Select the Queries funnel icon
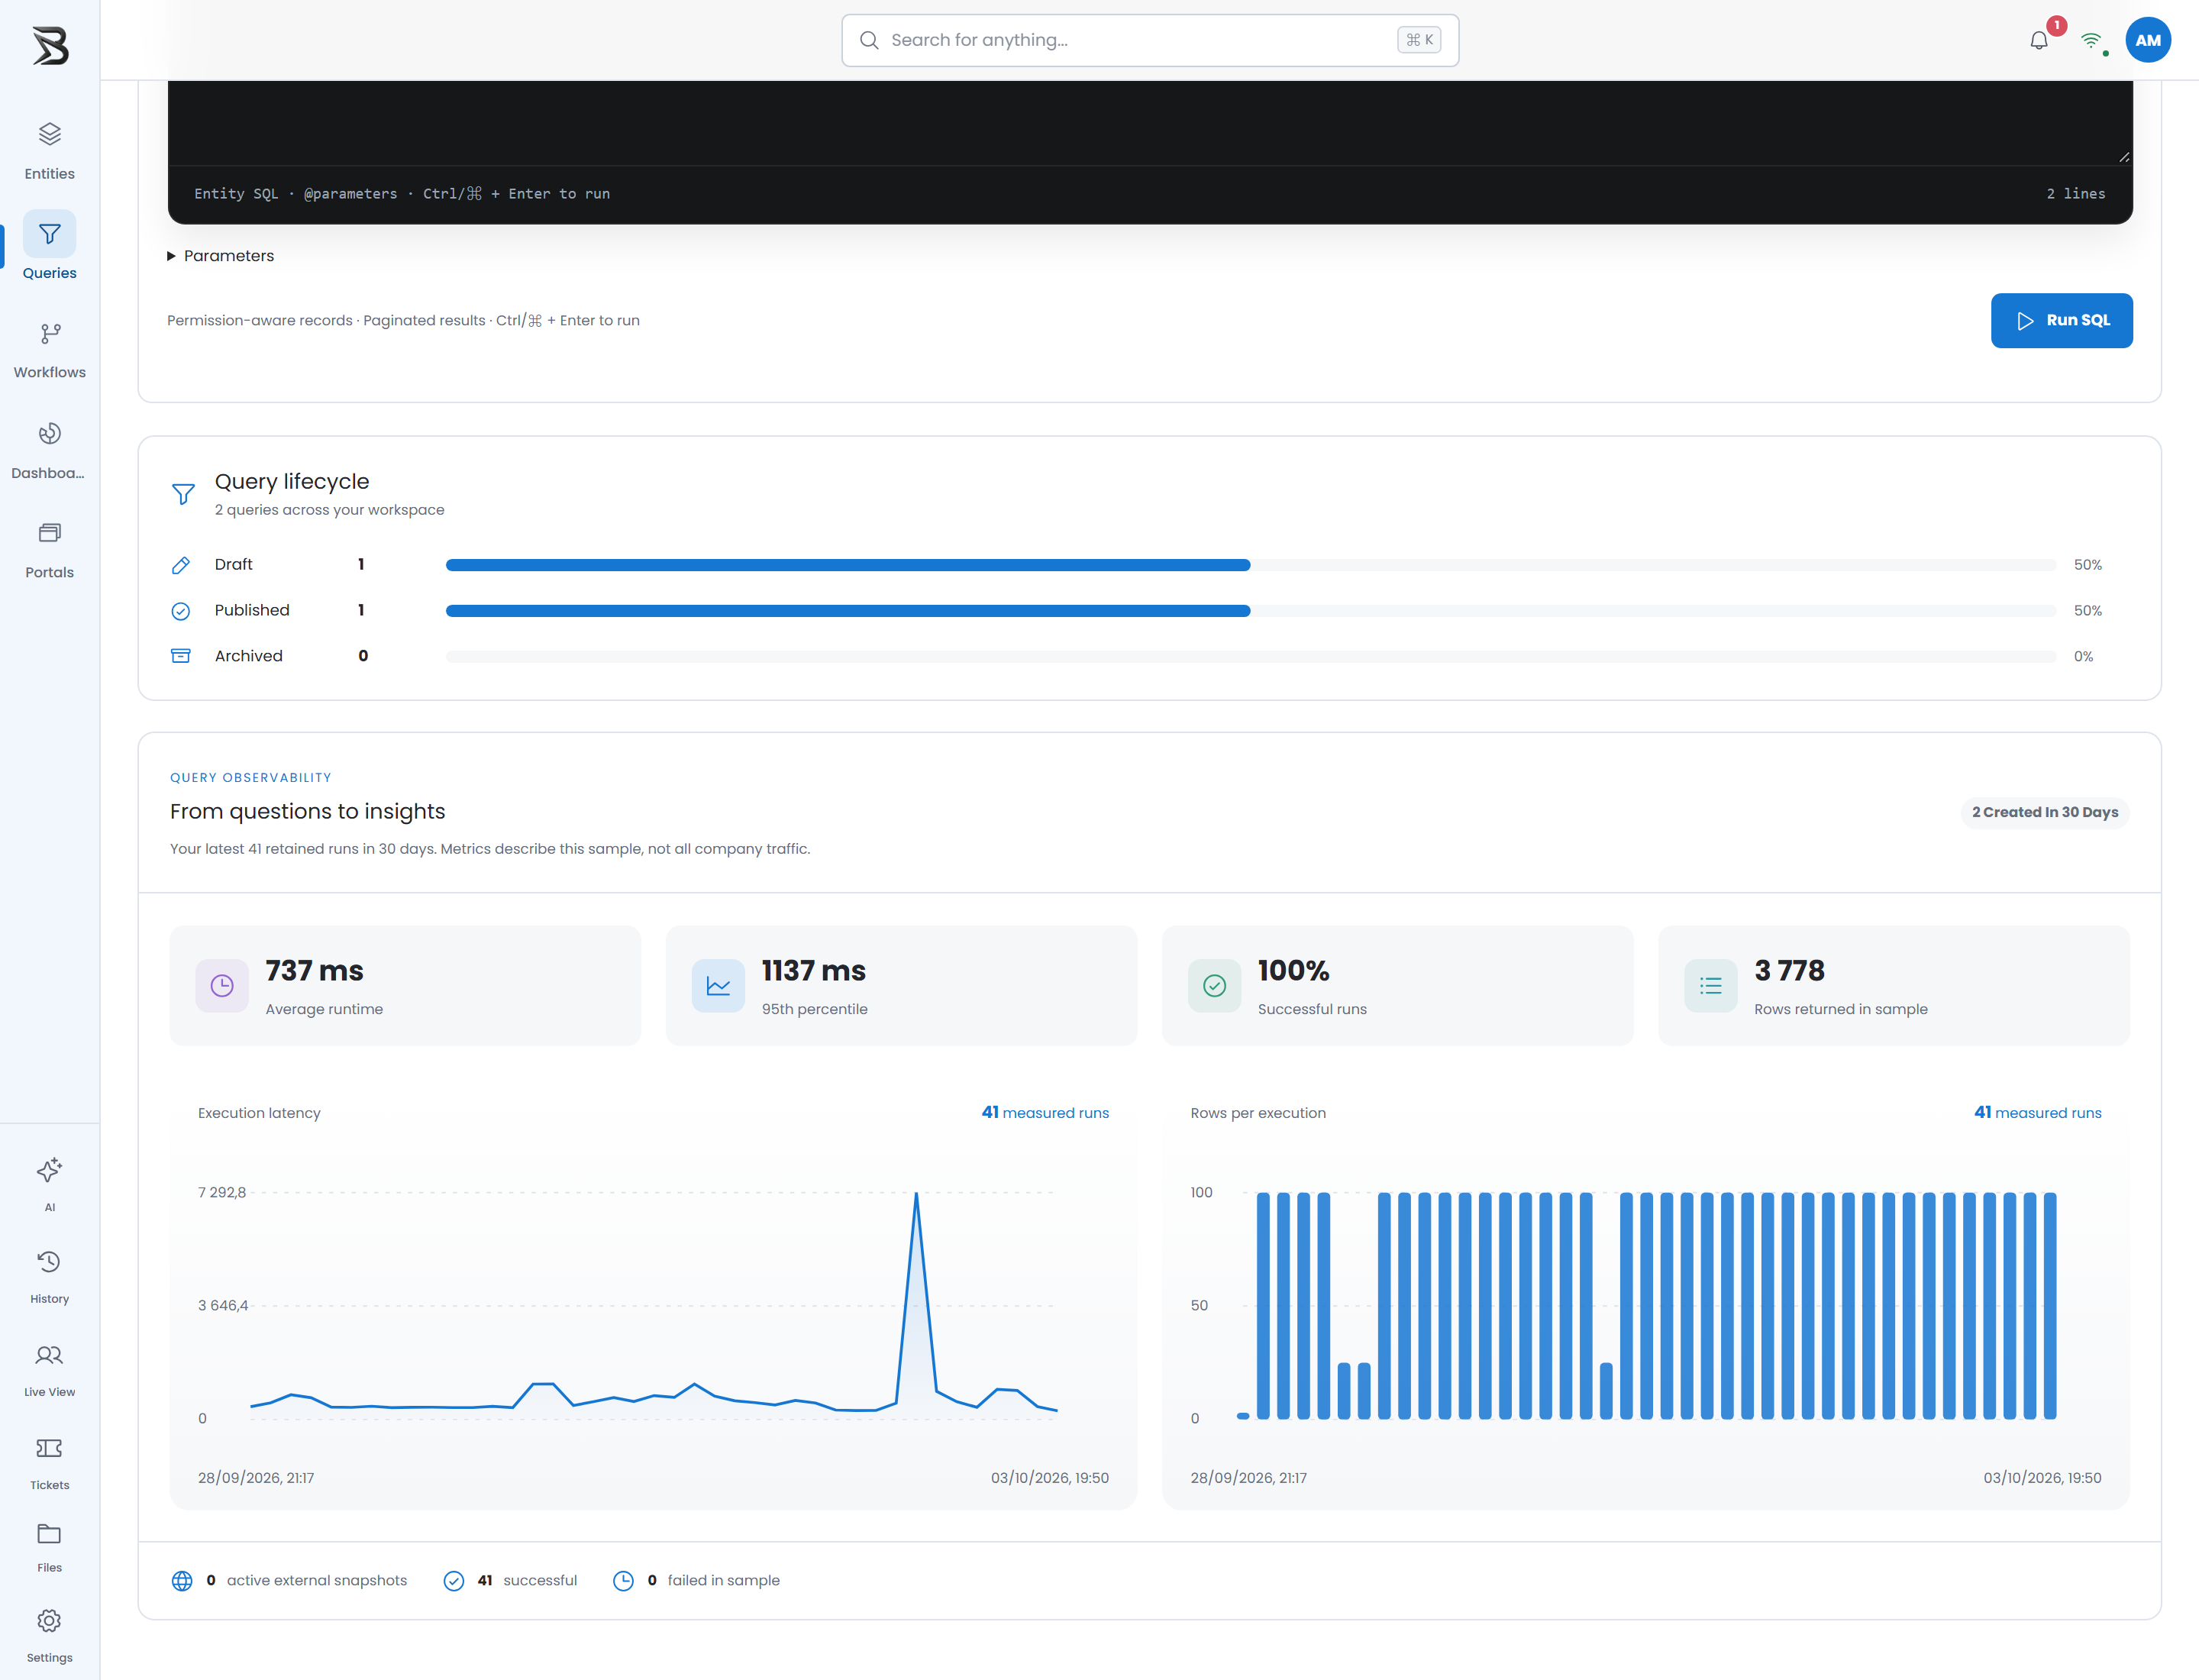The width and height of the screenshot is (2199, 1680). [49, 234]
